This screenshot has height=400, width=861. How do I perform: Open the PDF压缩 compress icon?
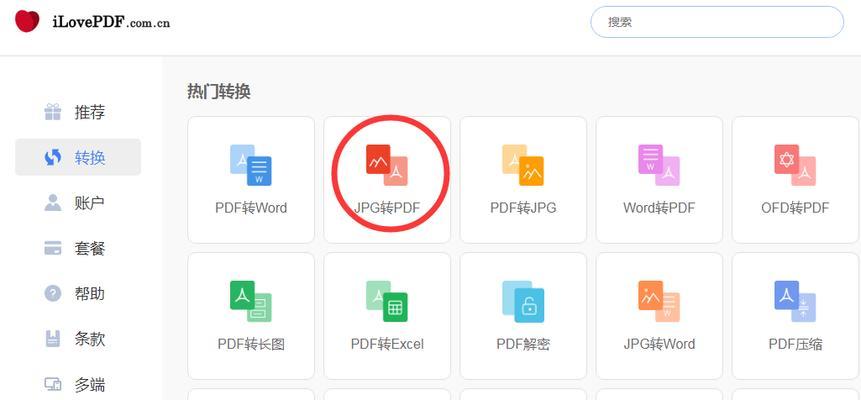(x=795, y=301)
